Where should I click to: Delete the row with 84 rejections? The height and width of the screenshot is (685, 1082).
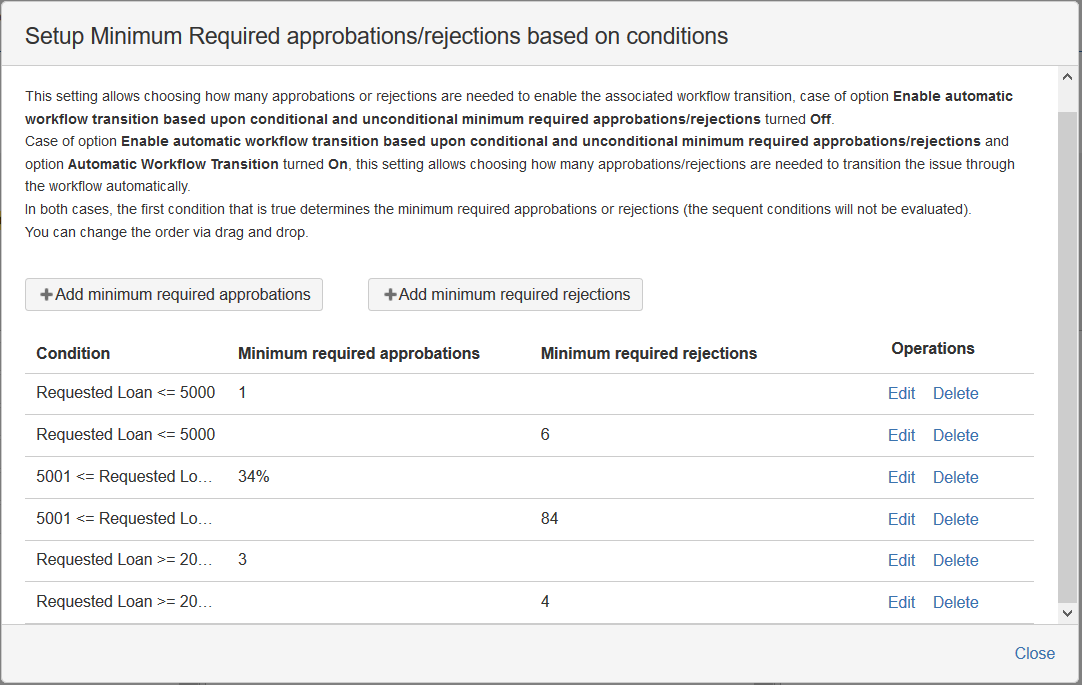click(x=955, y=520)
